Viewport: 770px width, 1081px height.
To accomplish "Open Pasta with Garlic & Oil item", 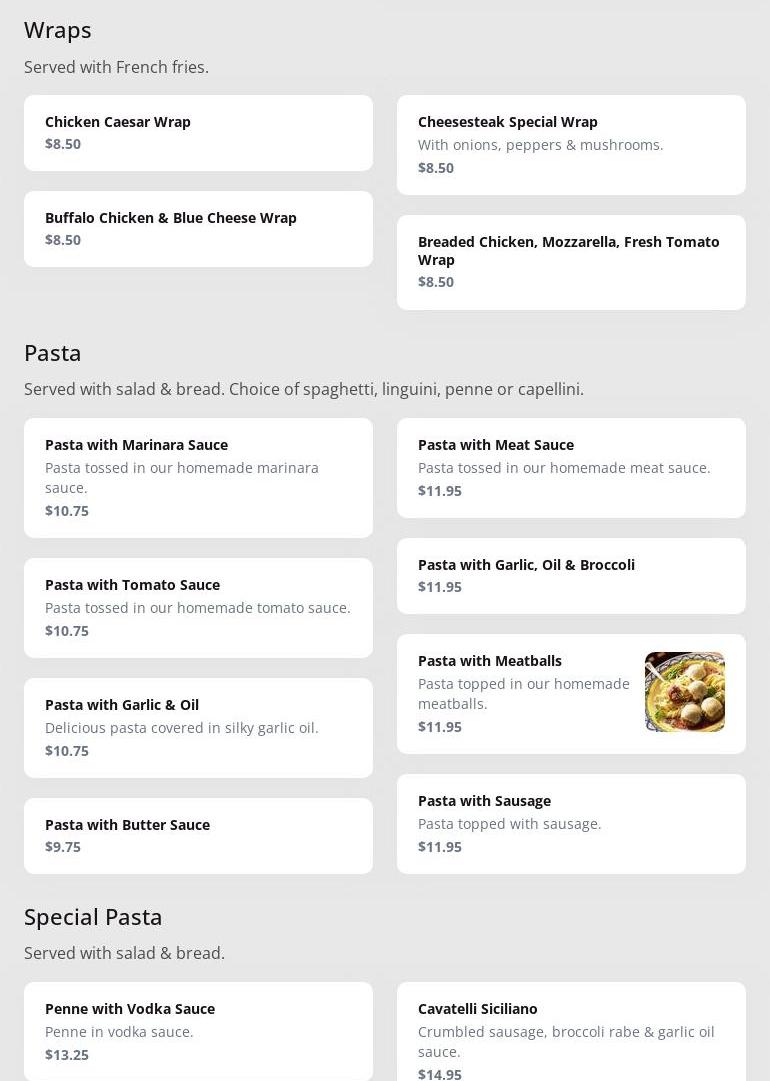I will (198, 728).
